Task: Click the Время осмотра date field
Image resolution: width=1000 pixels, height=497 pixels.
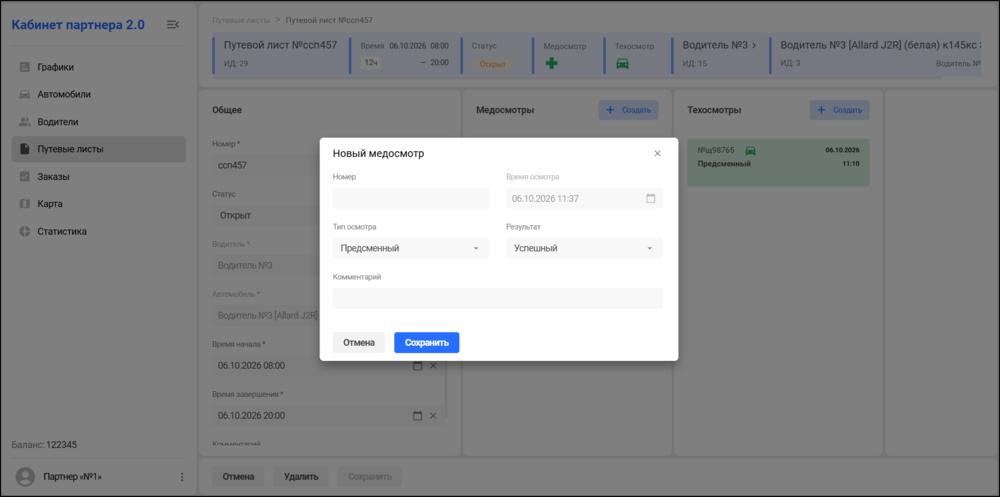Action: (x=584, y=198)
